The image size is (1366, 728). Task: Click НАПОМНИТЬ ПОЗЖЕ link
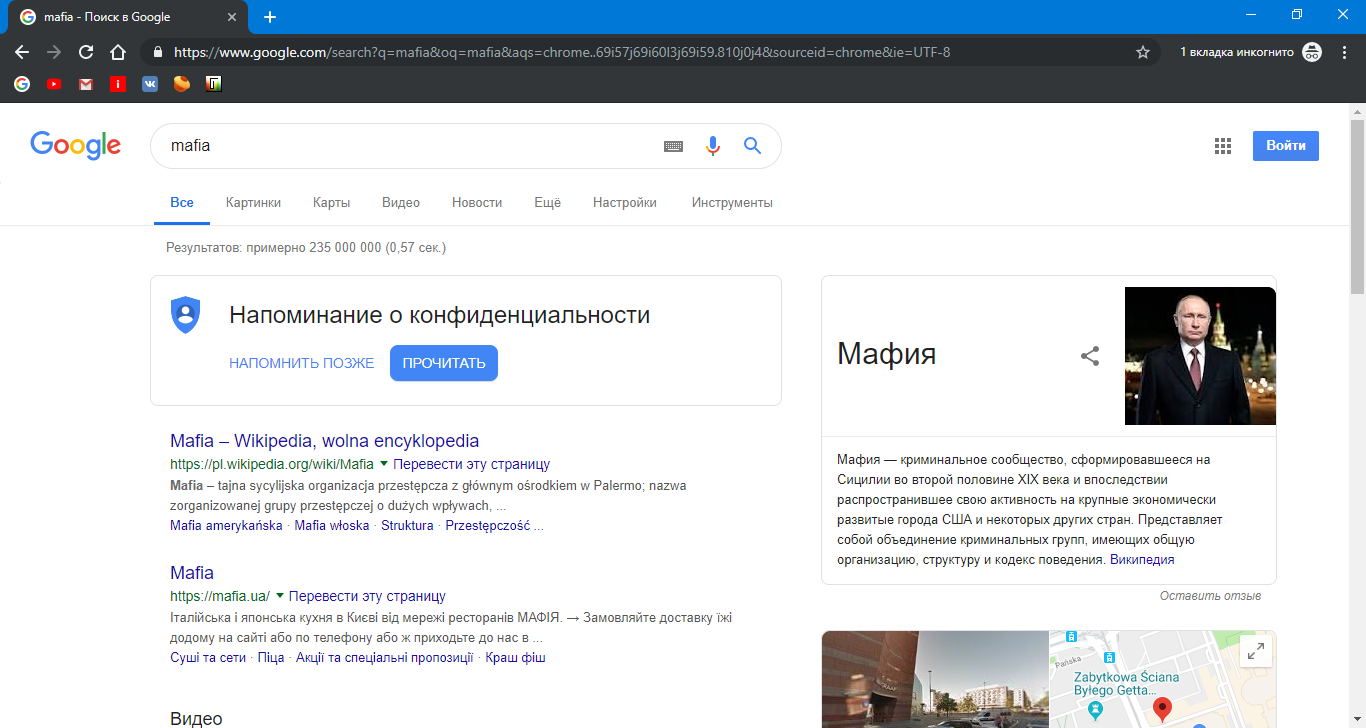pyautogui.click(x=301, y=363)
